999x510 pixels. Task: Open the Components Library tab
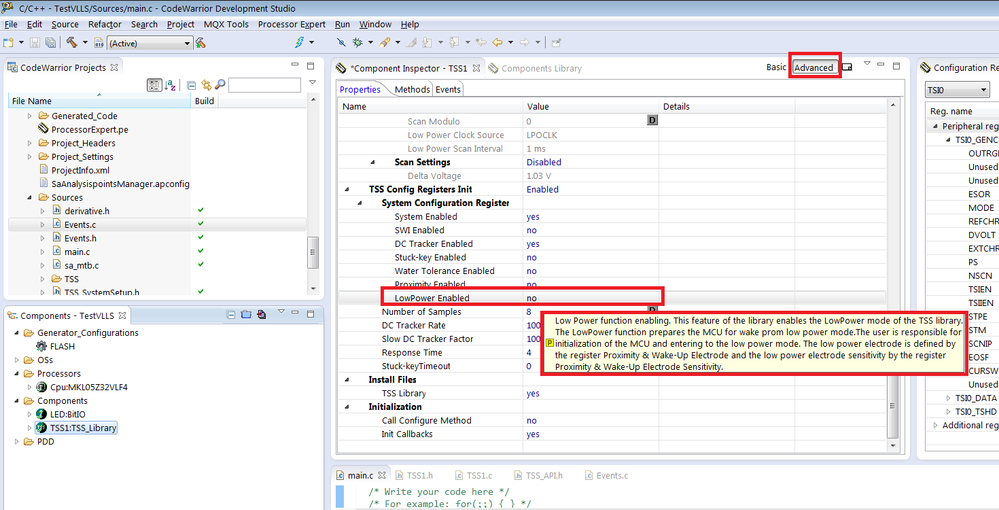535,68
